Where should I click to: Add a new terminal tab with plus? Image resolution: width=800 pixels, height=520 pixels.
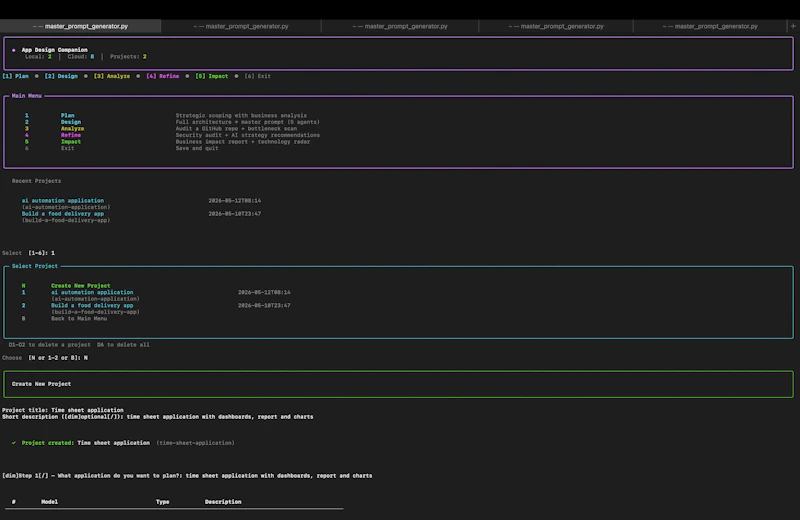click(793, 26)
